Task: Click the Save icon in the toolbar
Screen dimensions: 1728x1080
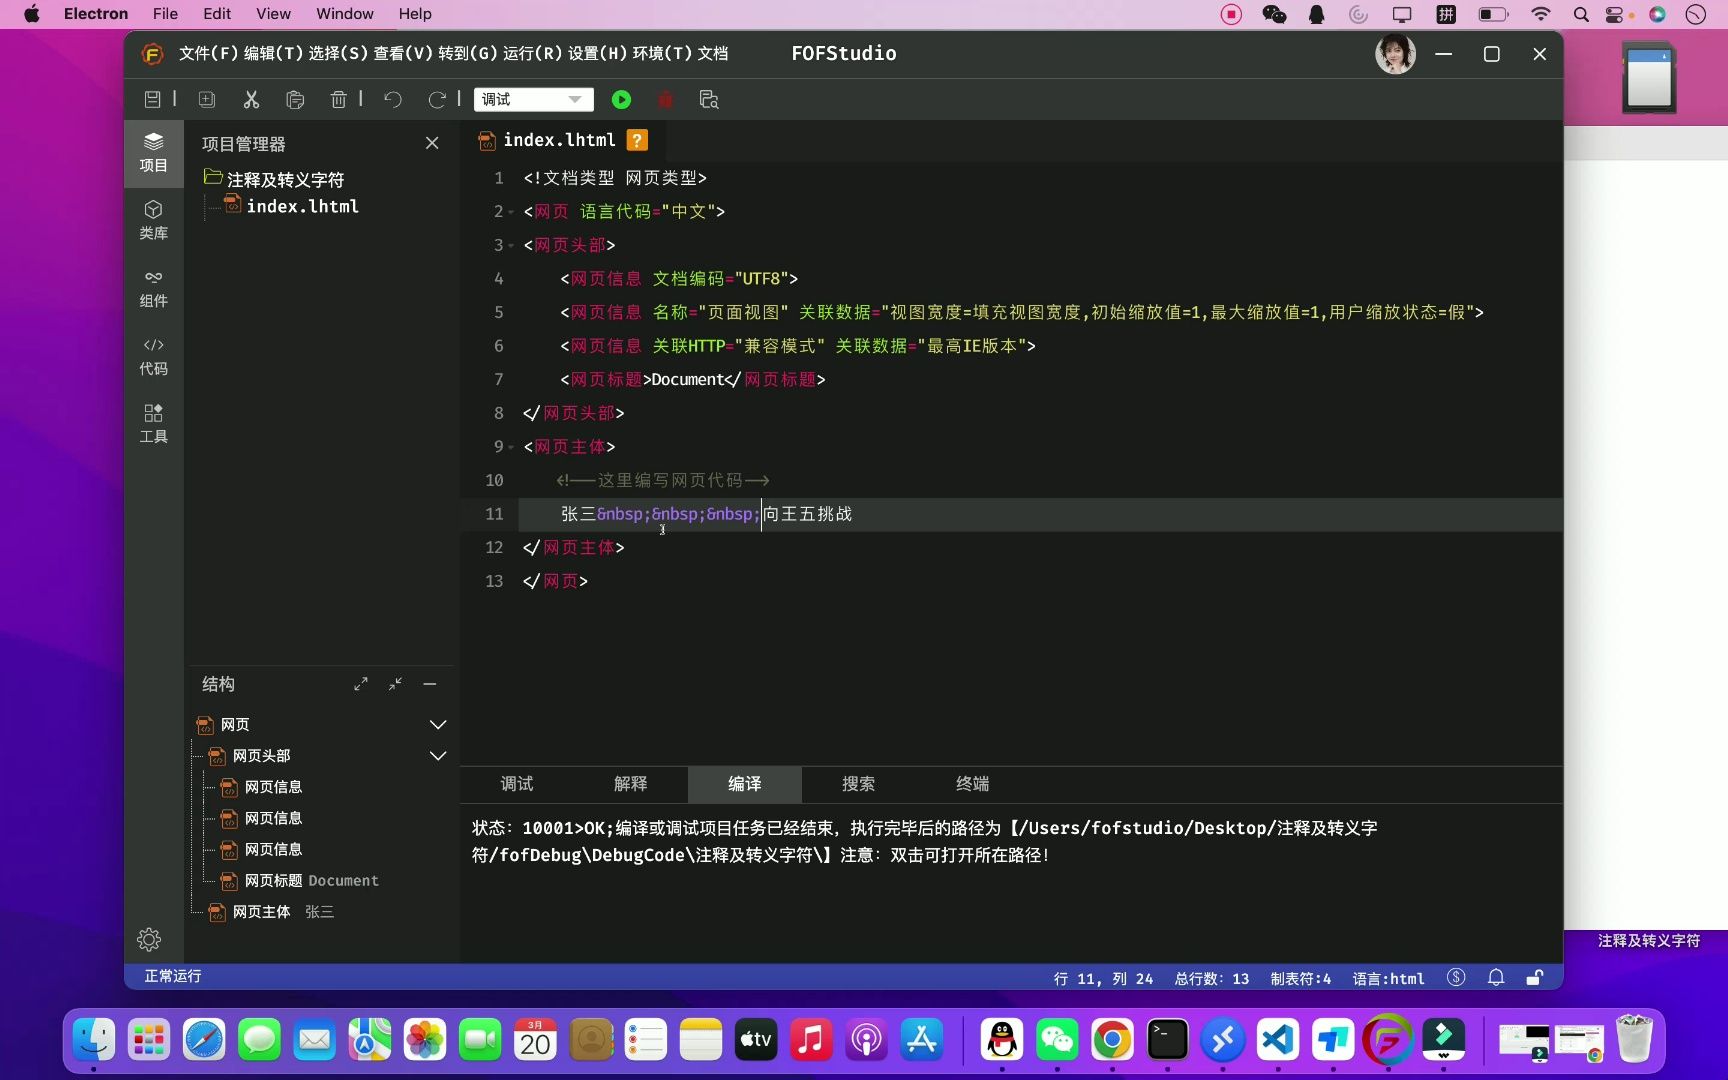Action: [x=152, y=99]
